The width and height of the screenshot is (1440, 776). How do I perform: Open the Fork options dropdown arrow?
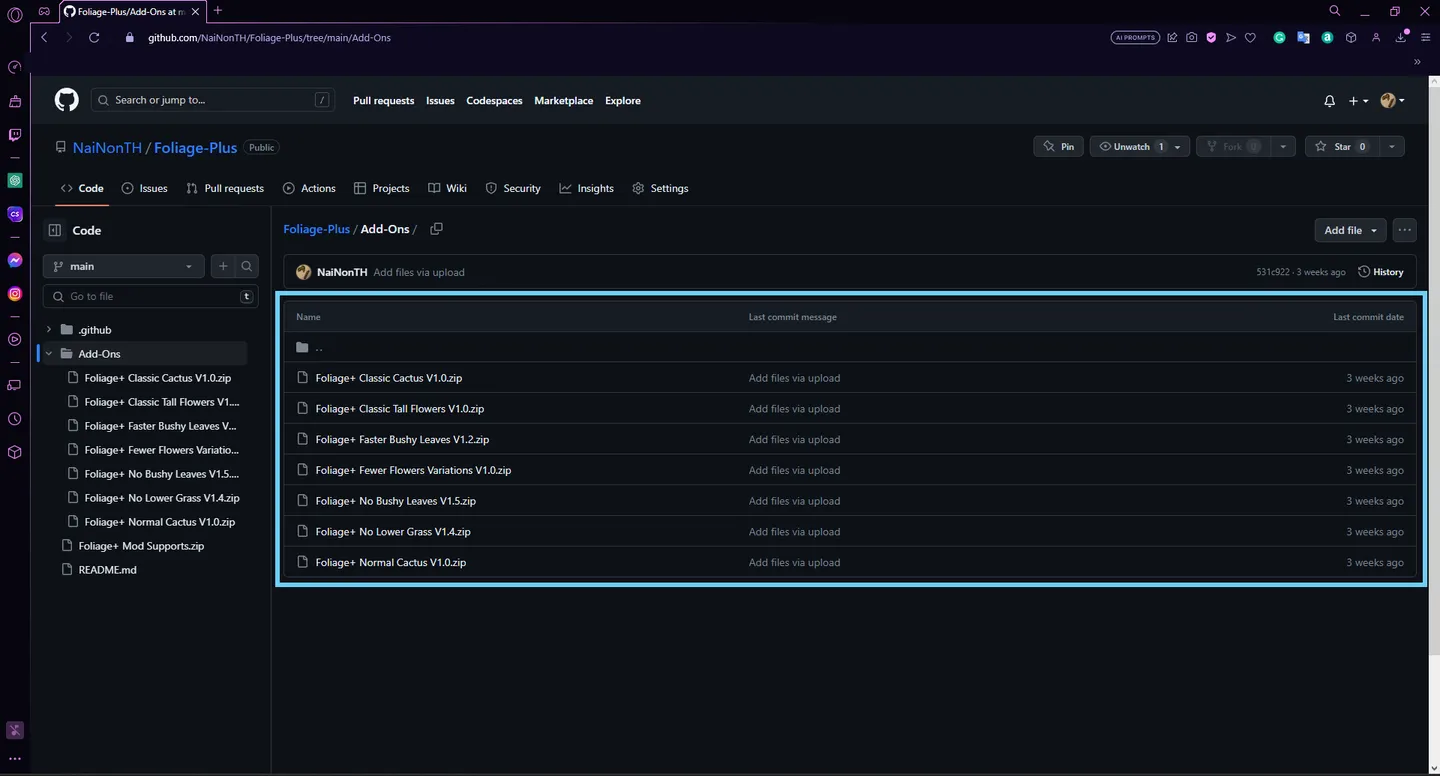click(x=1283, y=147)
